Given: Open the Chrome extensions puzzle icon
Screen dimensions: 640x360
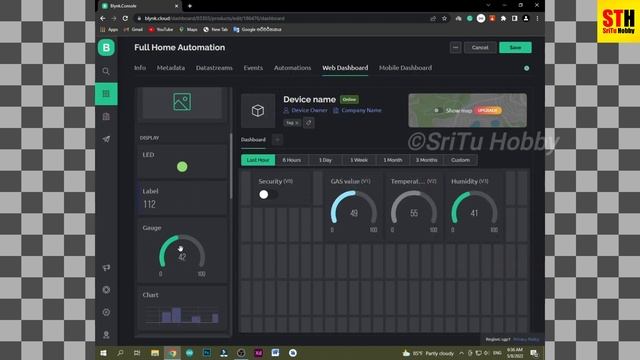Looking at the screenshot, I should tap(503, 18).
